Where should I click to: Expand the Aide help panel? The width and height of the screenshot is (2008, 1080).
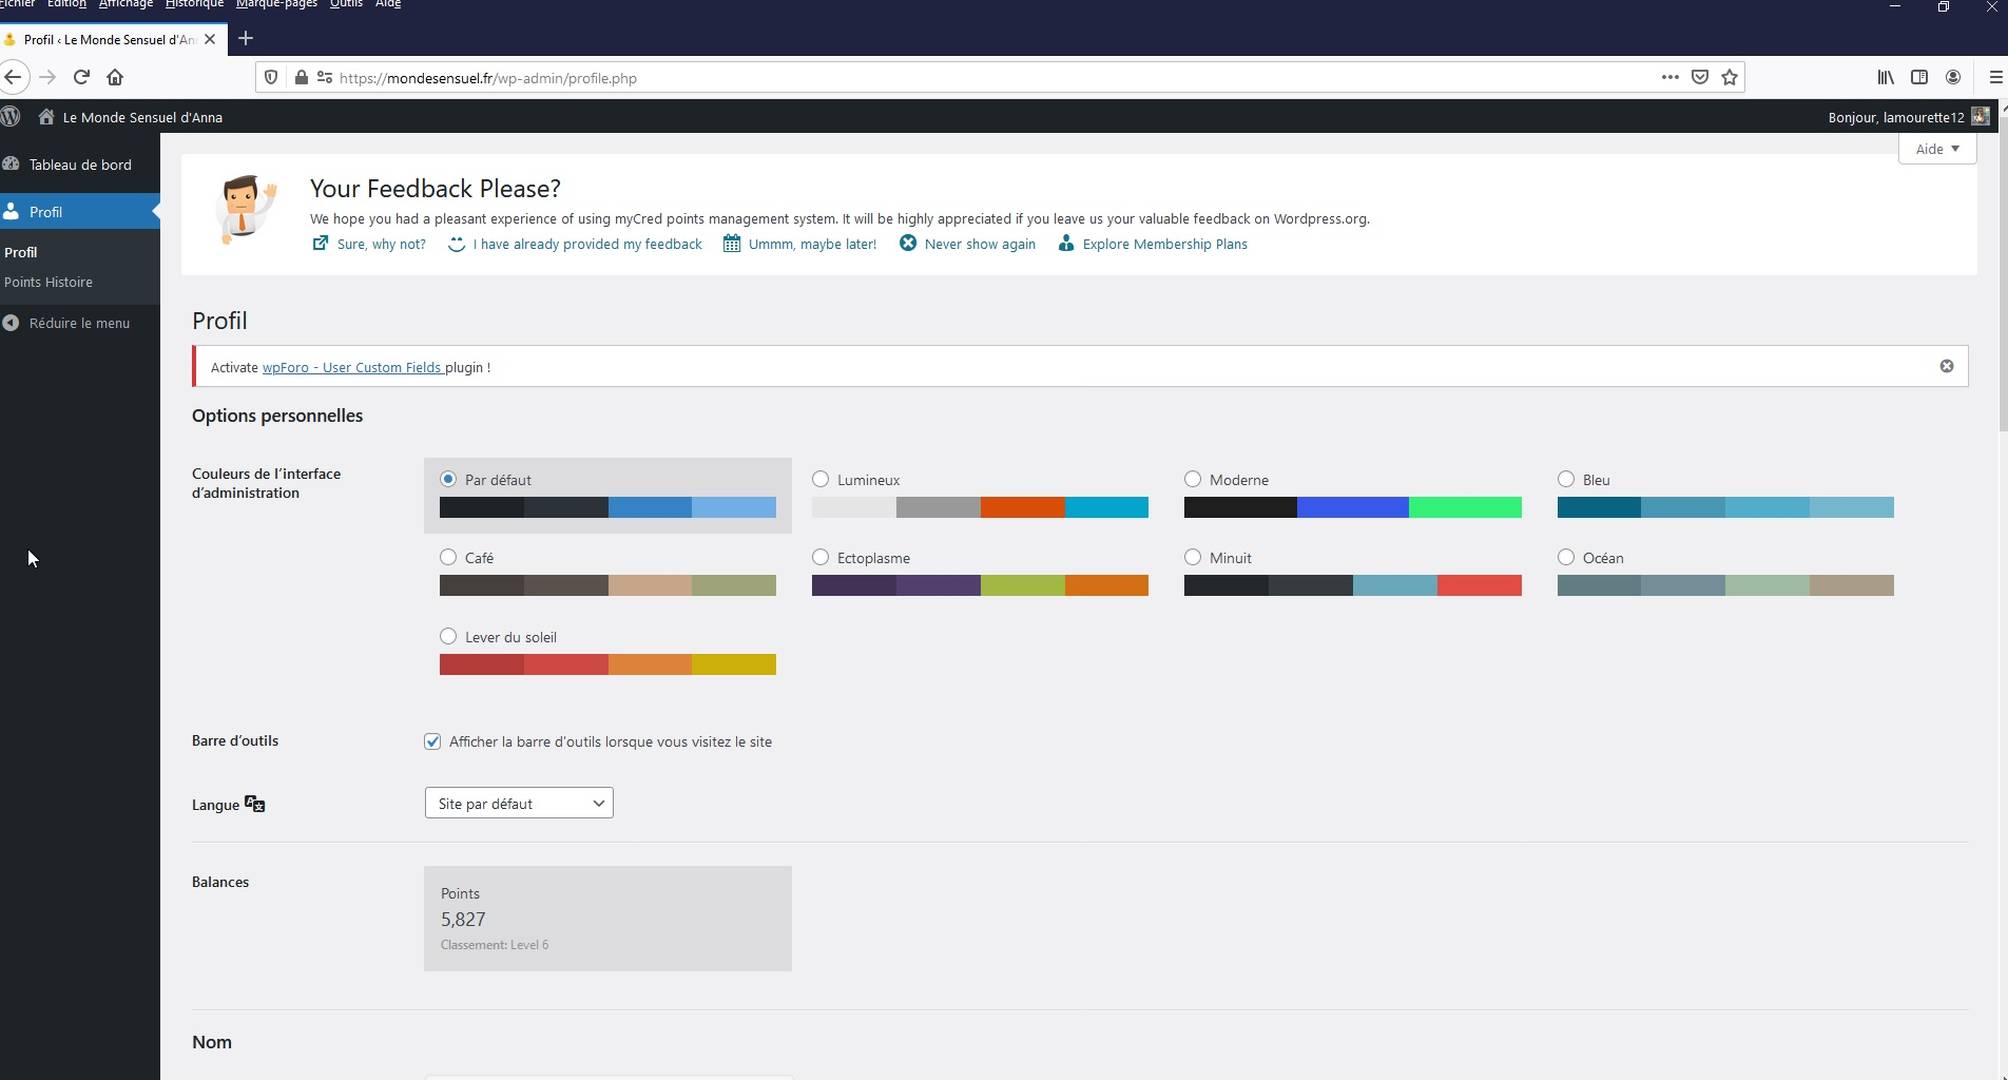click(x=1937, y=149)
